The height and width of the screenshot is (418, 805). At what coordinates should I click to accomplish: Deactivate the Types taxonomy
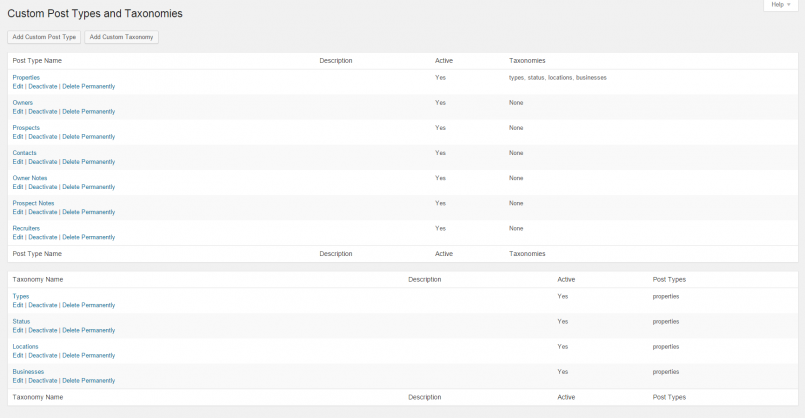43,305
